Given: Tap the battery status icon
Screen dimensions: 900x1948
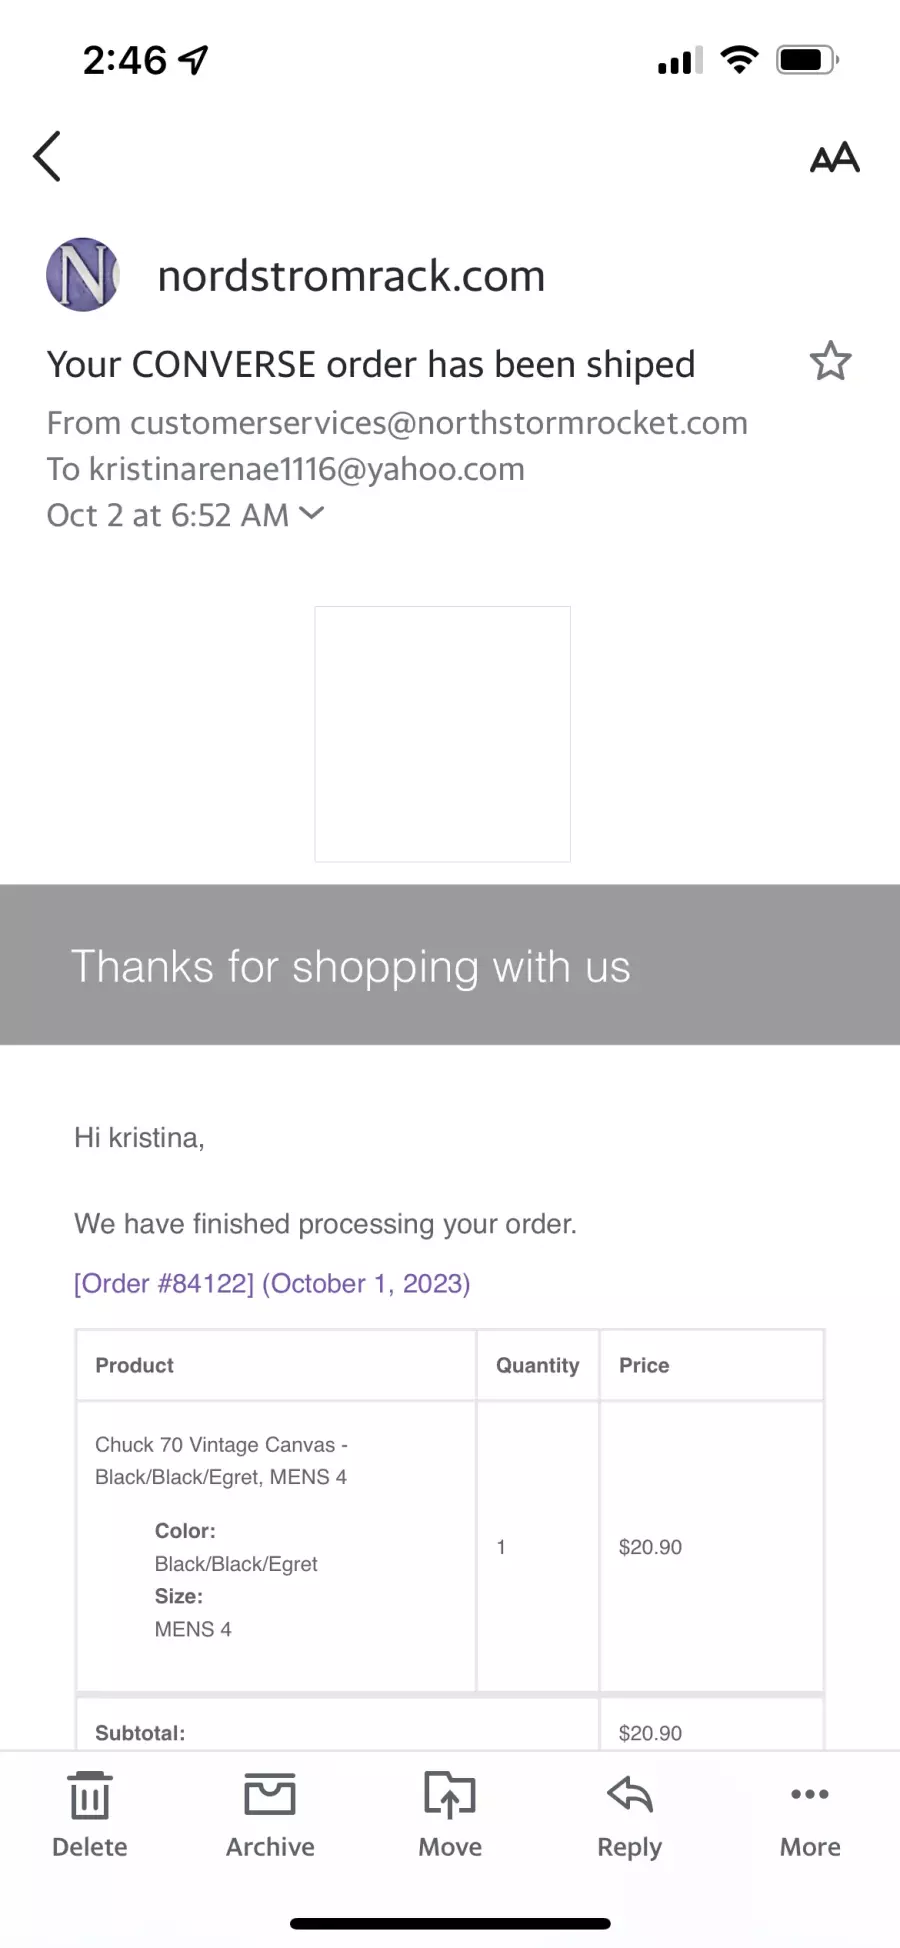Looking at the screenshot, I should (808, 60).
